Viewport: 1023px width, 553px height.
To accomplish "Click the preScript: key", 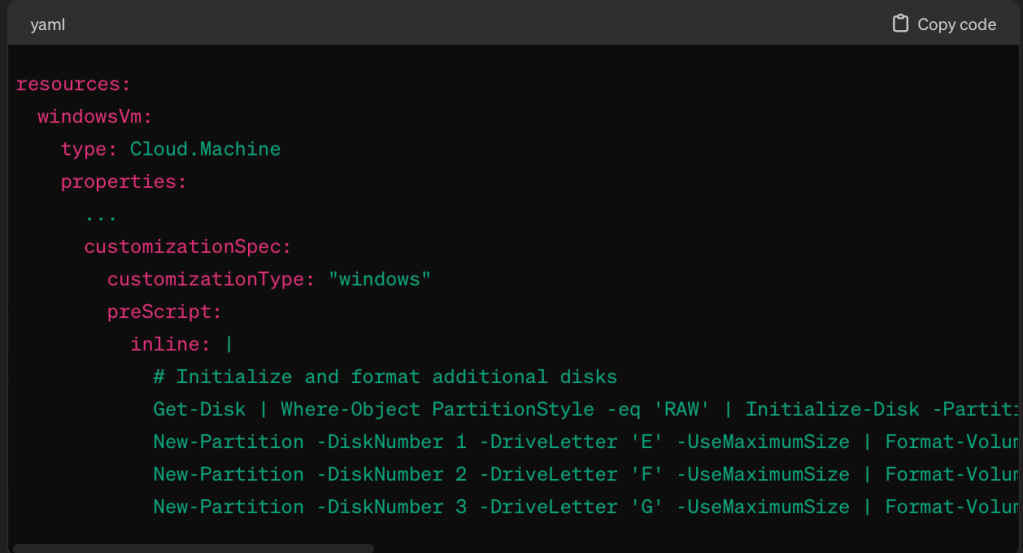I will tap(165, 312).
